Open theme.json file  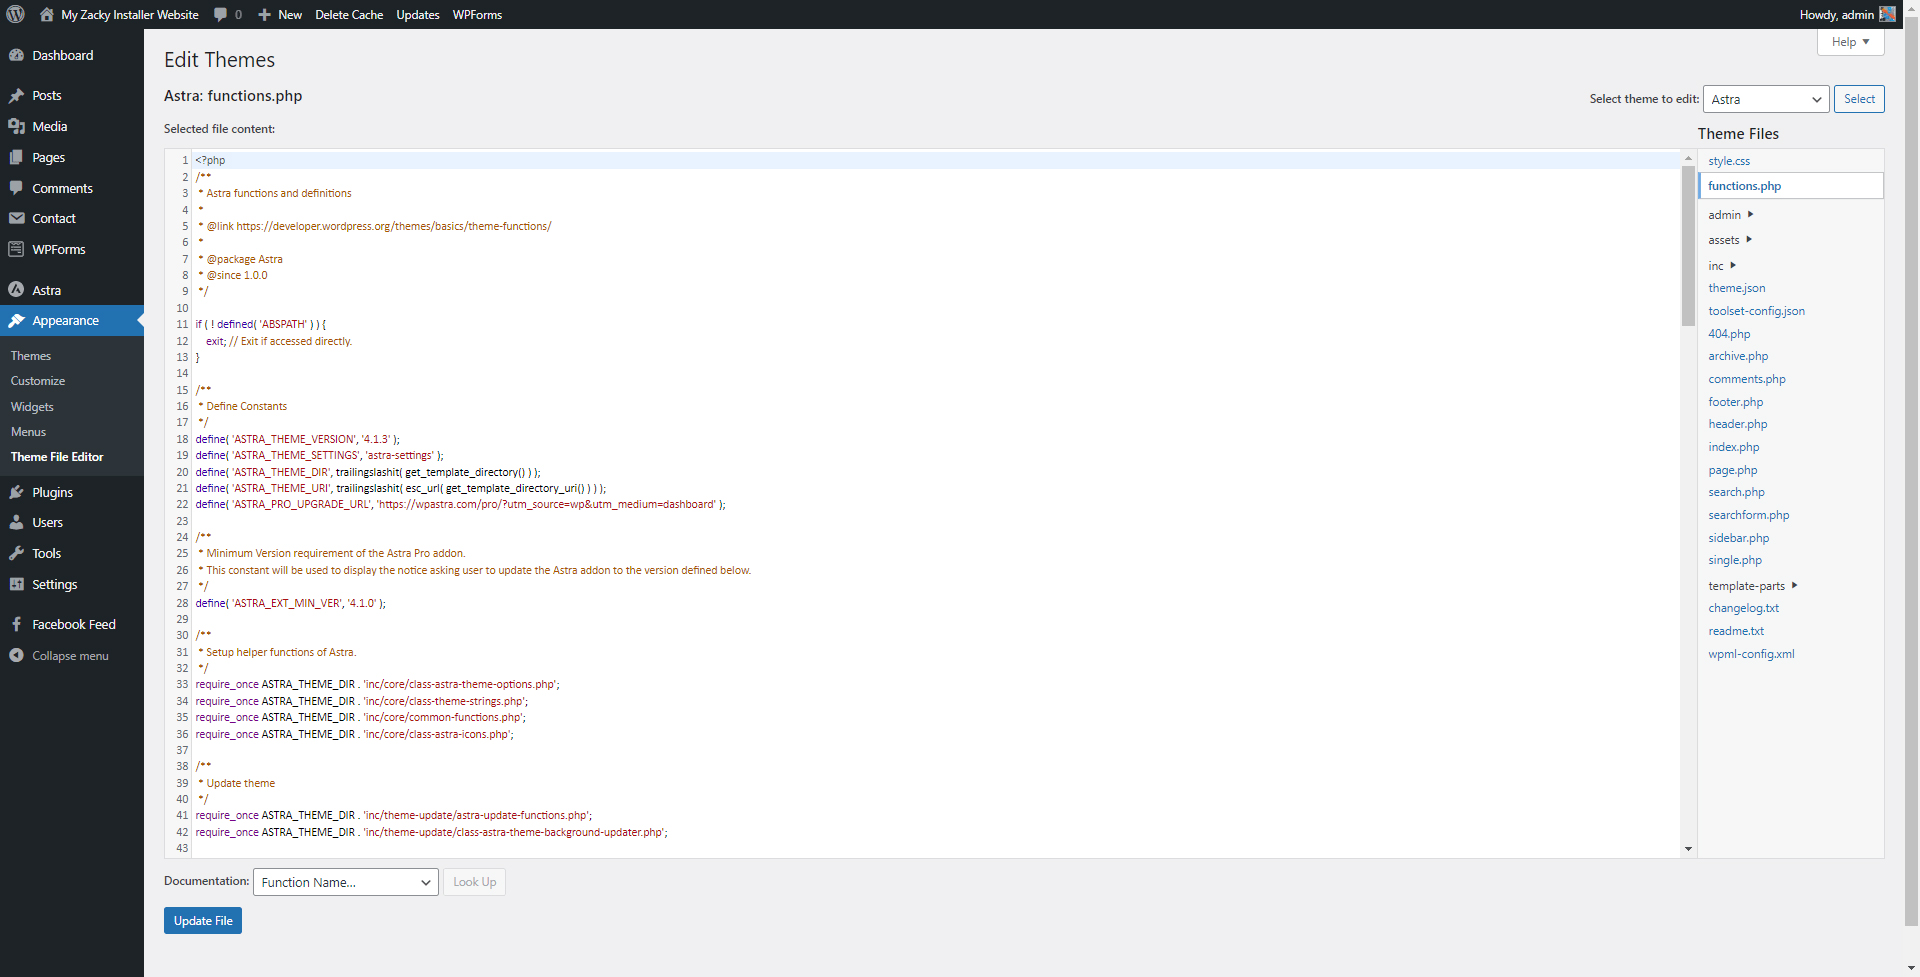[1737, 288]
